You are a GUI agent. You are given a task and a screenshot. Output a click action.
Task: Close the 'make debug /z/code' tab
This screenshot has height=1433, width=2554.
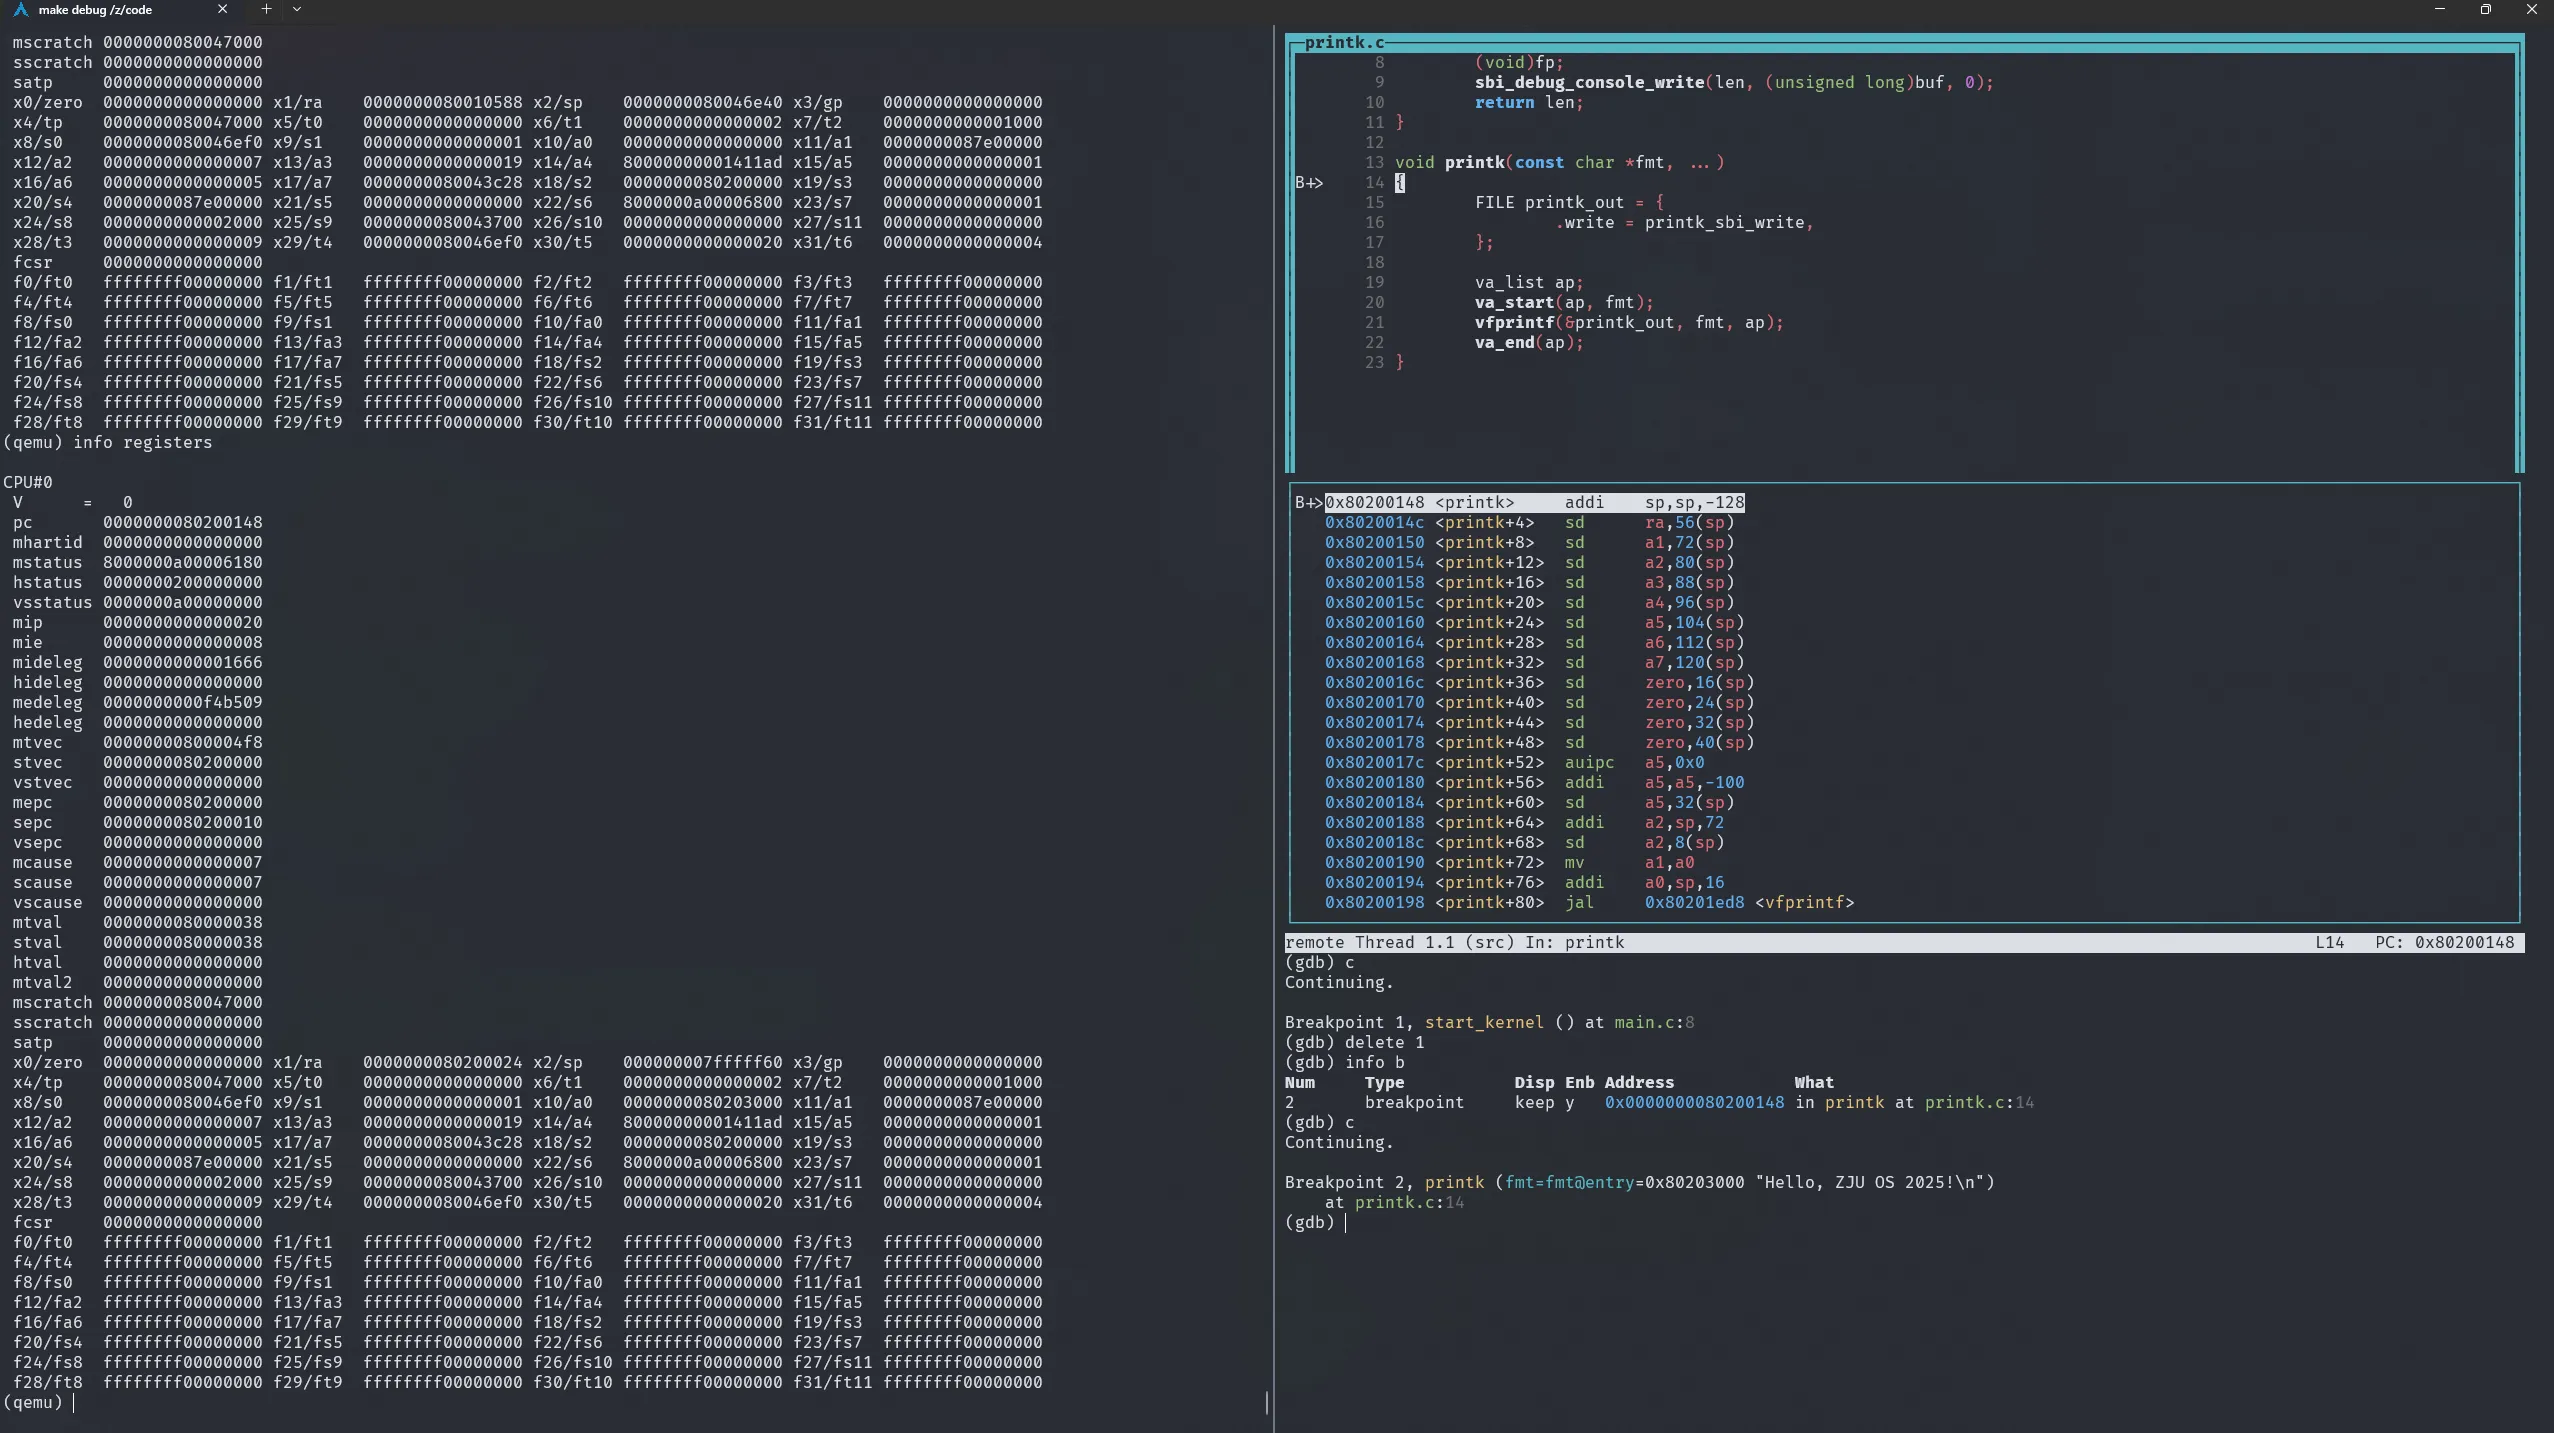[x=222, y=9]
